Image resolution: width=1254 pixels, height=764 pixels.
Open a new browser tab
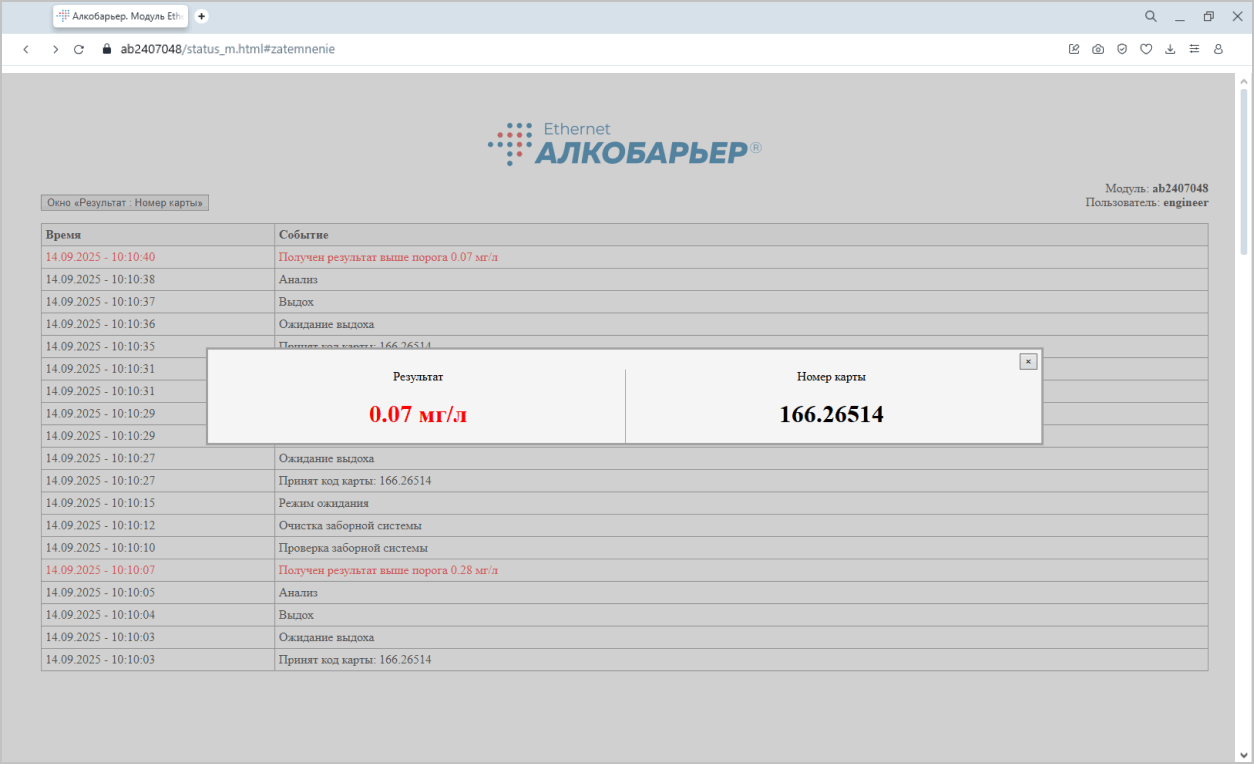click(x=201, y=16)
